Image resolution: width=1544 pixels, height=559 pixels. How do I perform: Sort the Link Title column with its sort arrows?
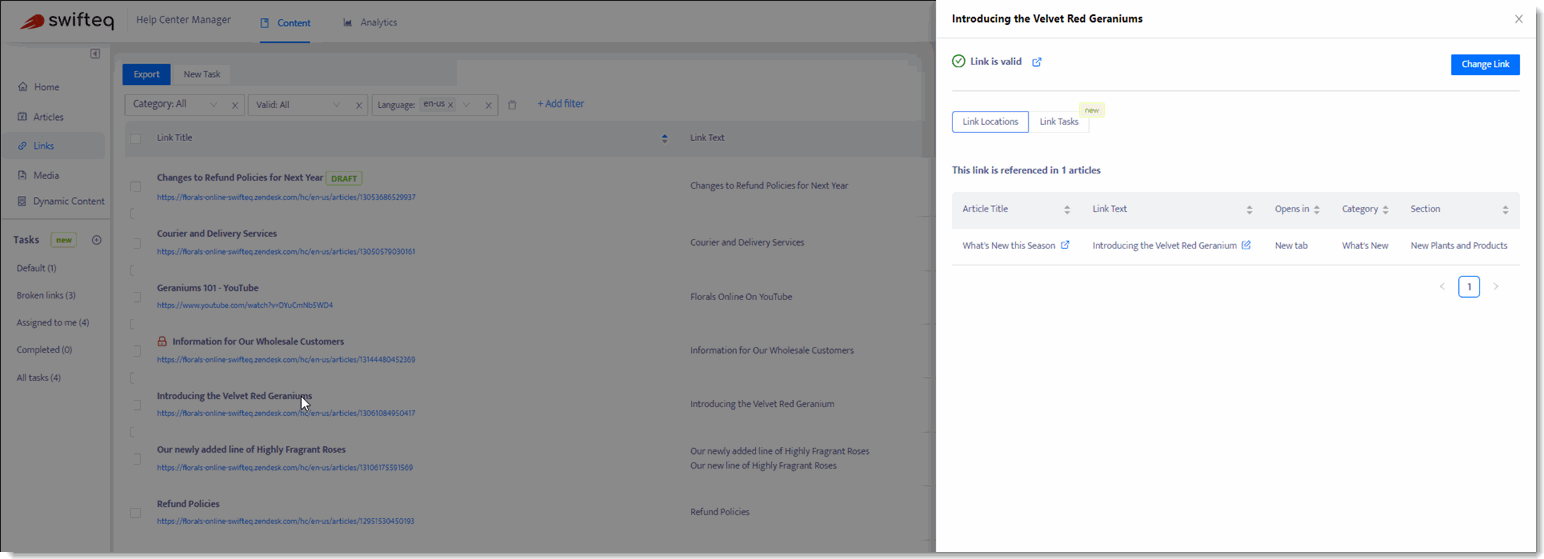pos(665,138)
